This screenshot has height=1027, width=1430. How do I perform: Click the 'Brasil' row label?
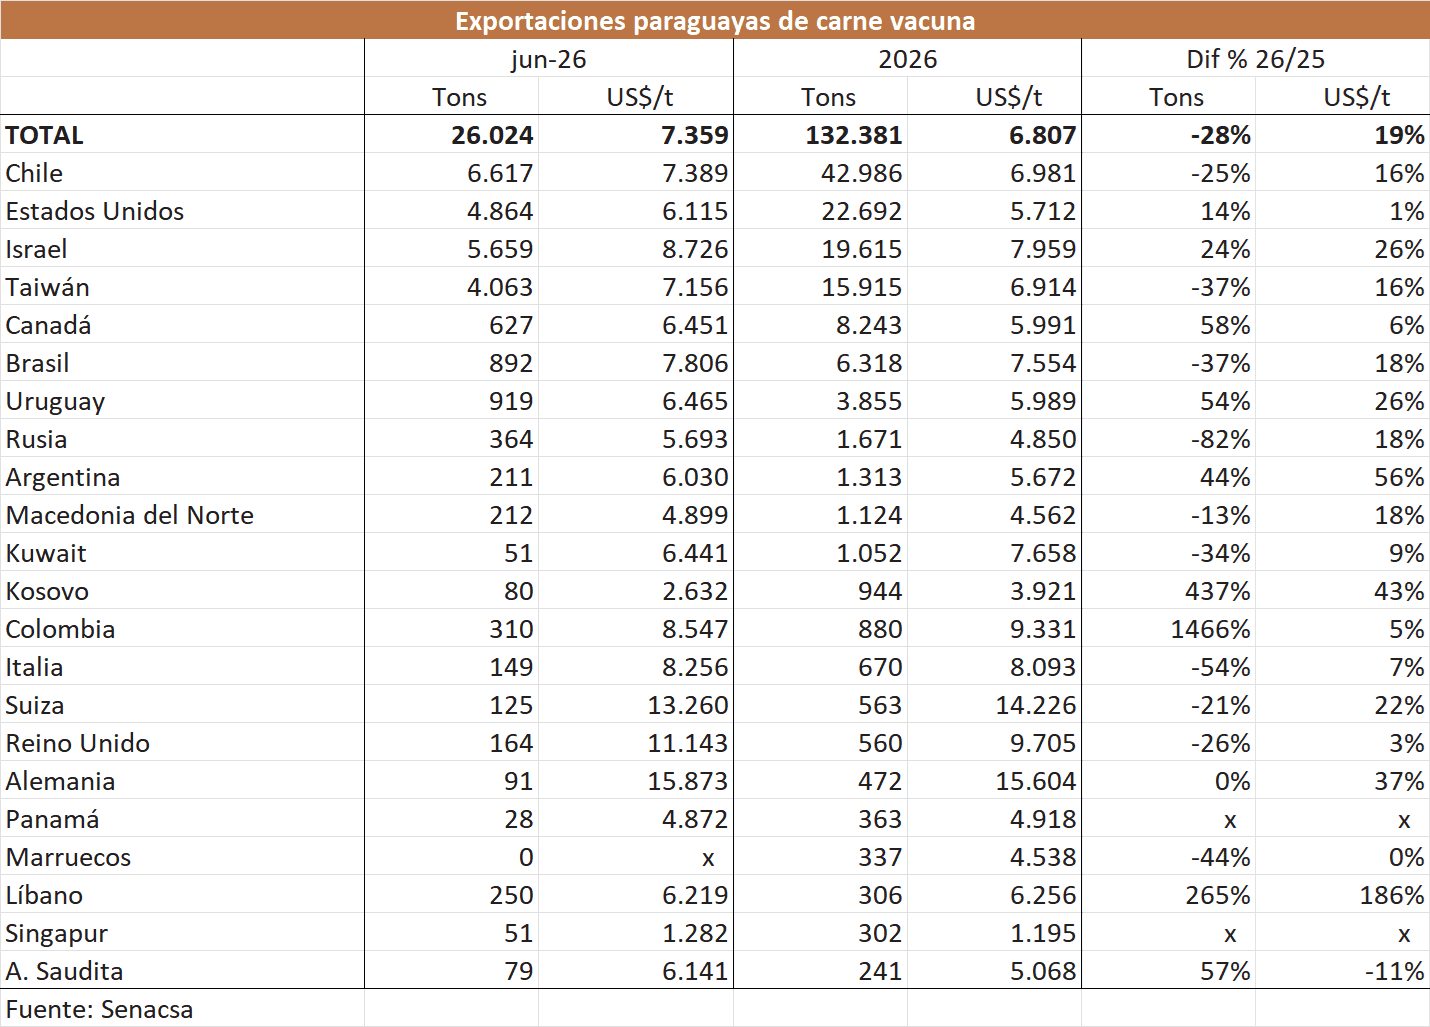[x=37, y=363]
